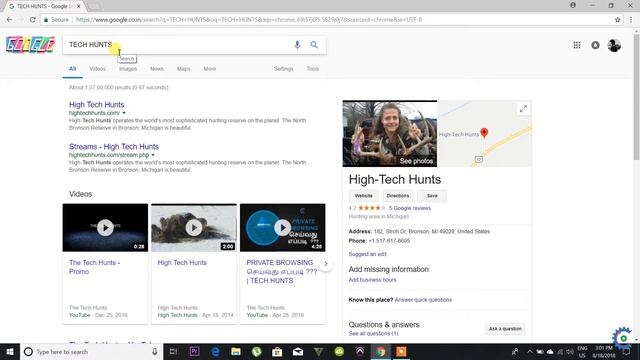640x360 pixels.
Task: Open the volume control in the system tray
Action: click(570, 351)
